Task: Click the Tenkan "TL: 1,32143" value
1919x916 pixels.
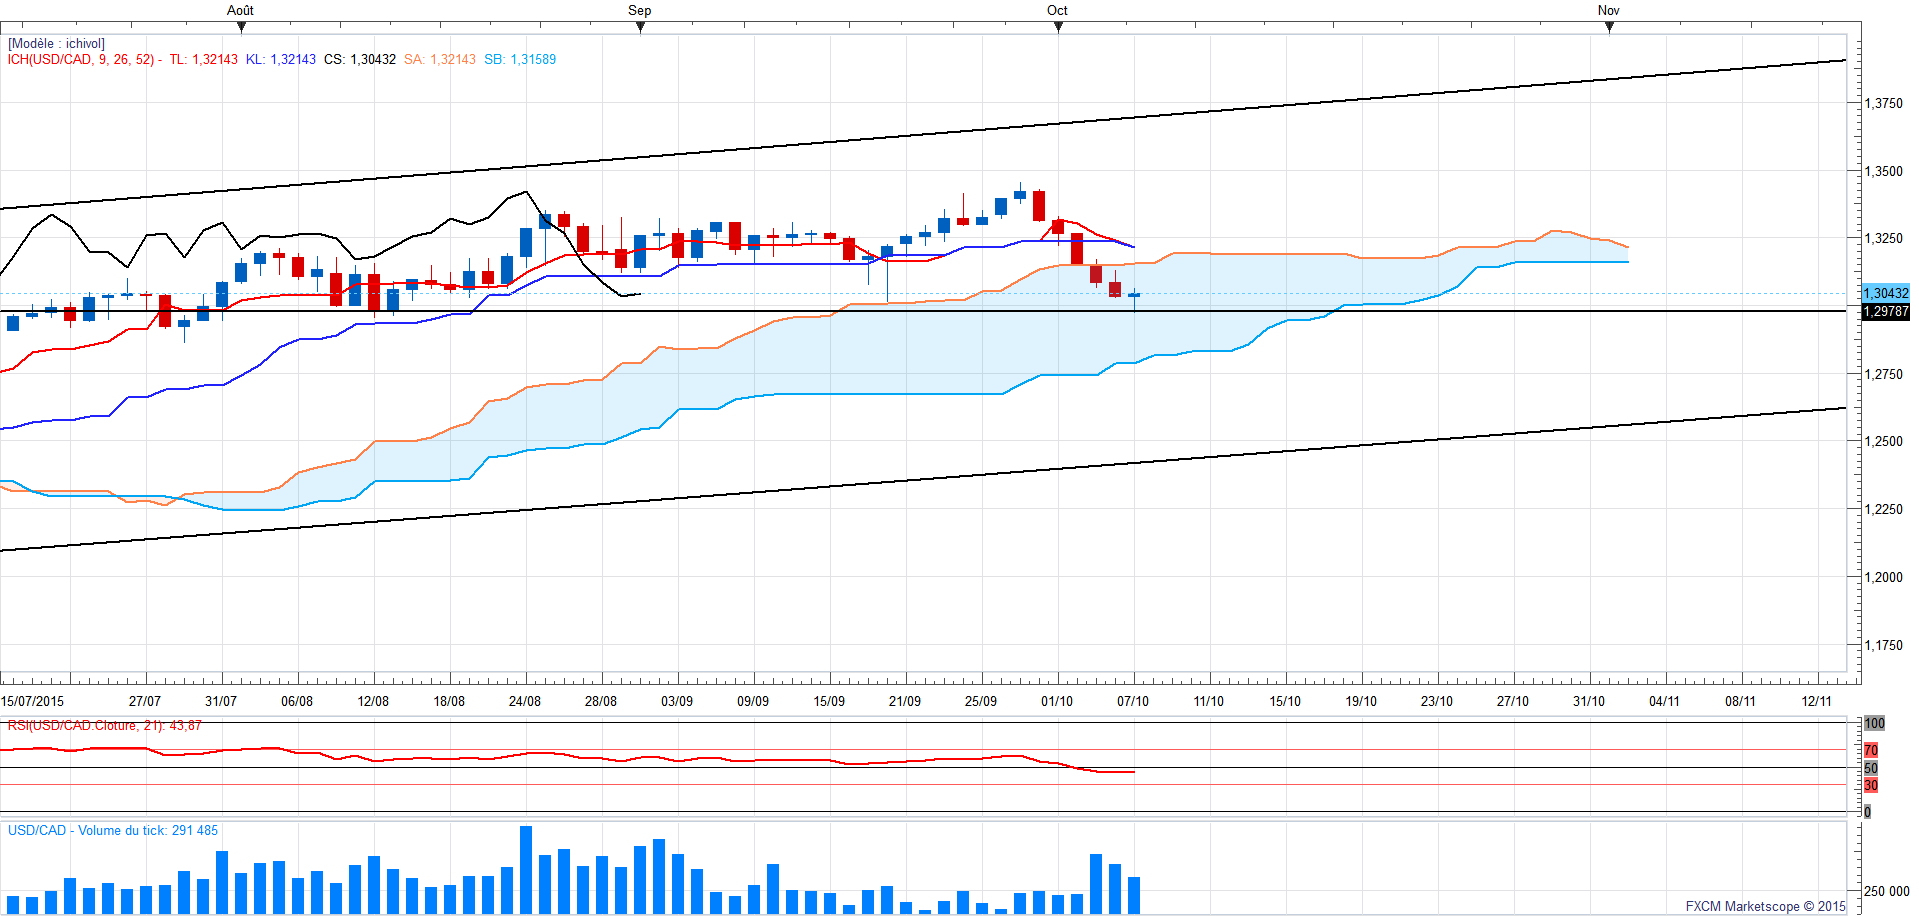Action: pyautogui.click(x=204, y=60)
